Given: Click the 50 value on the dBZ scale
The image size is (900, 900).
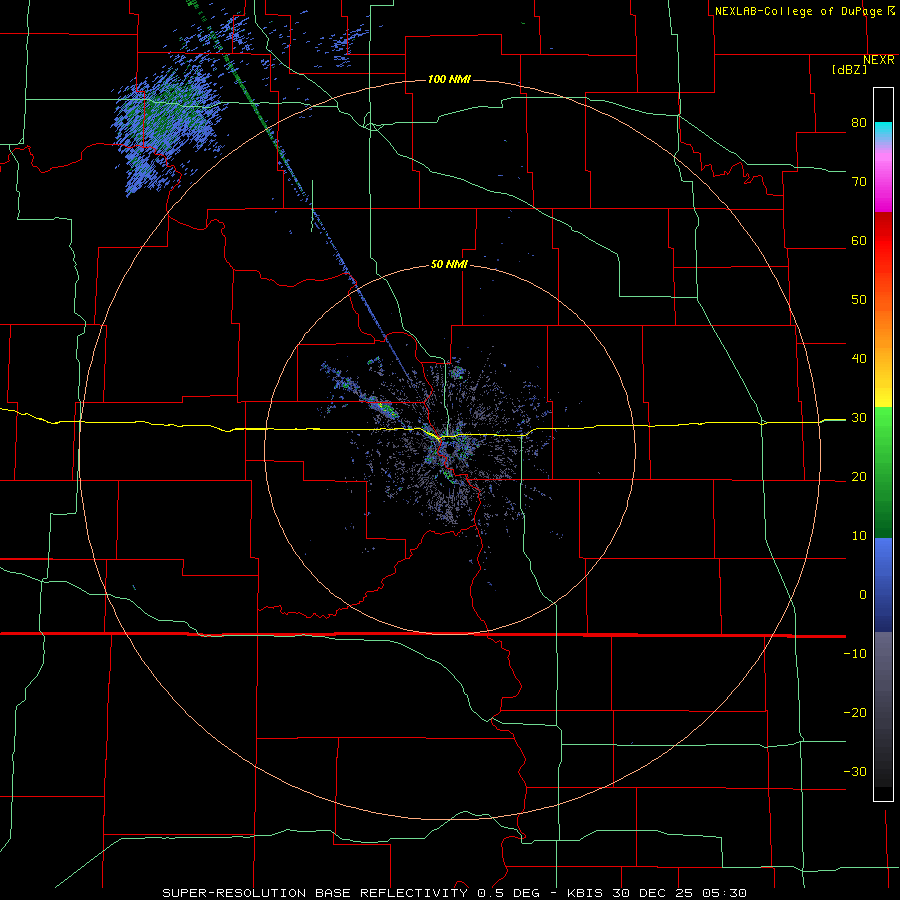Looking at the screenshot, I should pos(859,300).
